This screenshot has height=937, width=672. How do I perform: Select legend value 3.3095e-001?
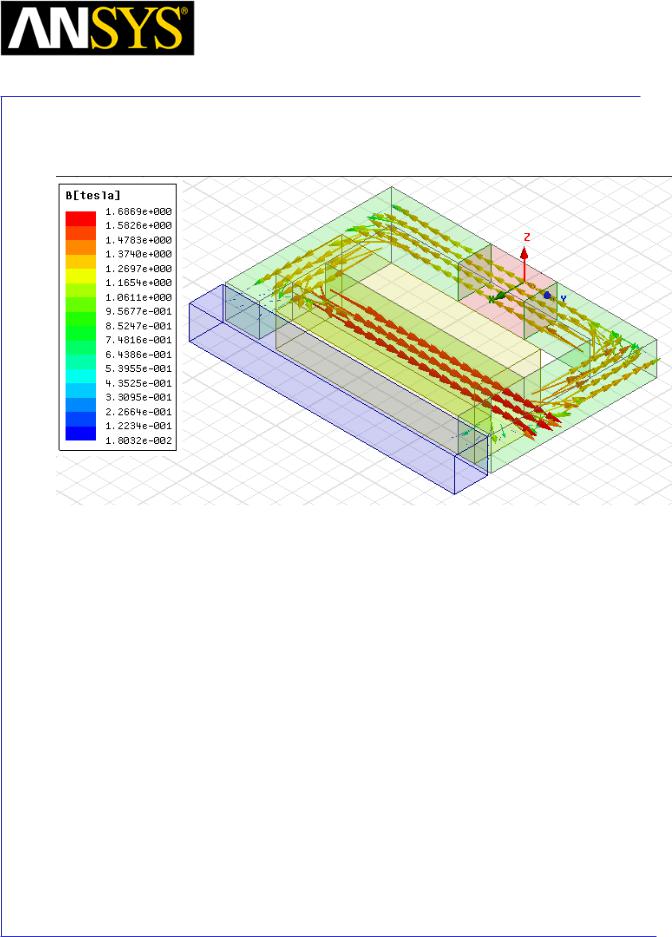pyautogui.click(x=139, y=397)
